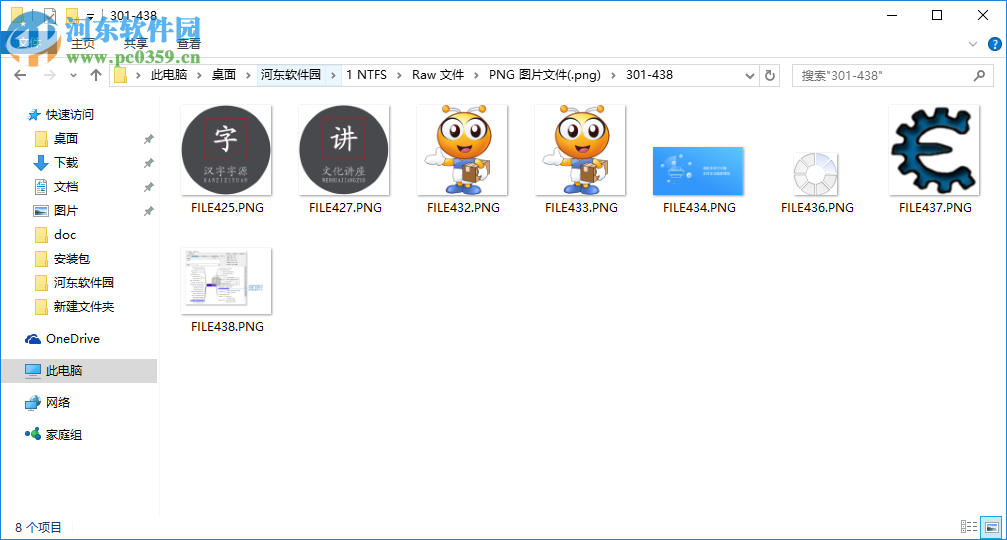Click the pin icon beside 下载

148,163
